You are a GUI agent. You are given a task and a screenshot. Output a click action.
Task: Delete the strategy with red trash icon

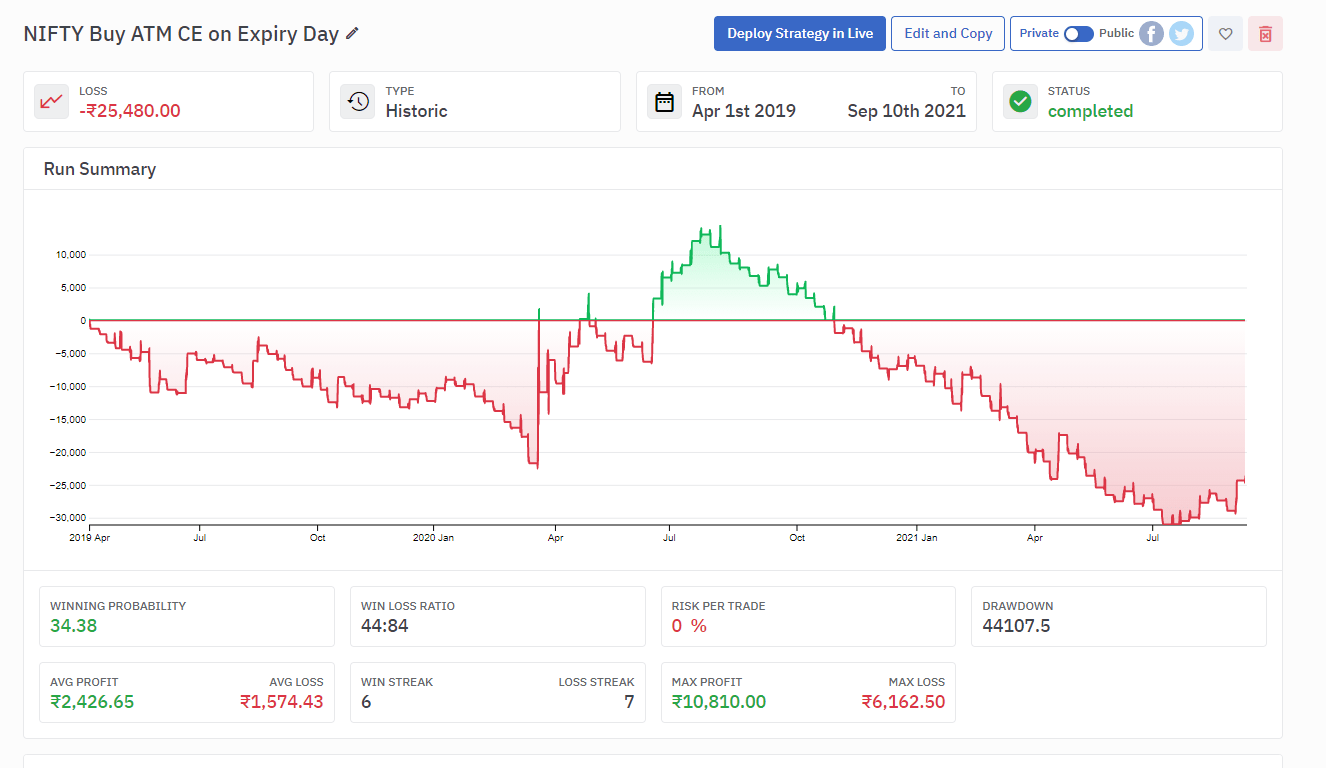point(1265,34)
